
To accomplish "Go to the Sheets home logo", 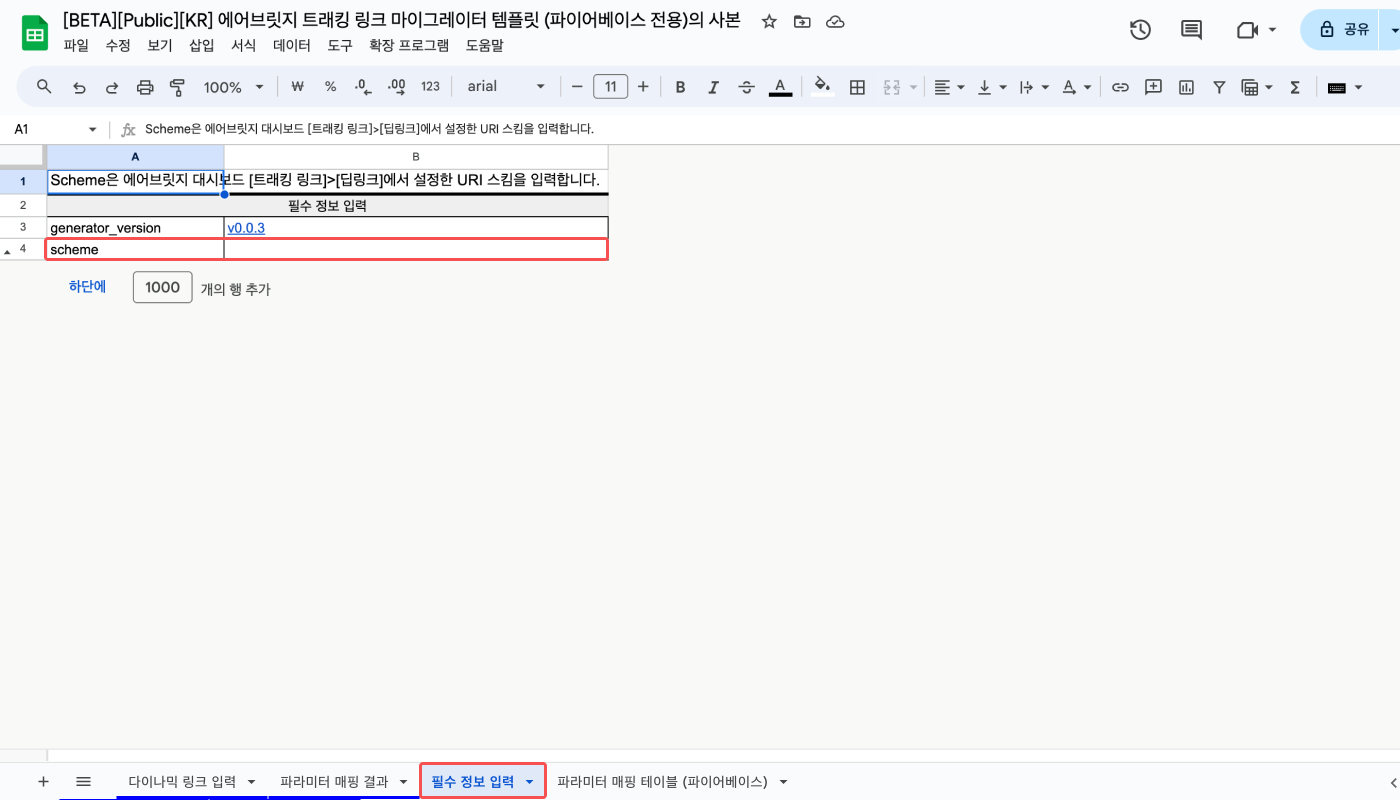I will pyautogui.click(x=36, y=33).
